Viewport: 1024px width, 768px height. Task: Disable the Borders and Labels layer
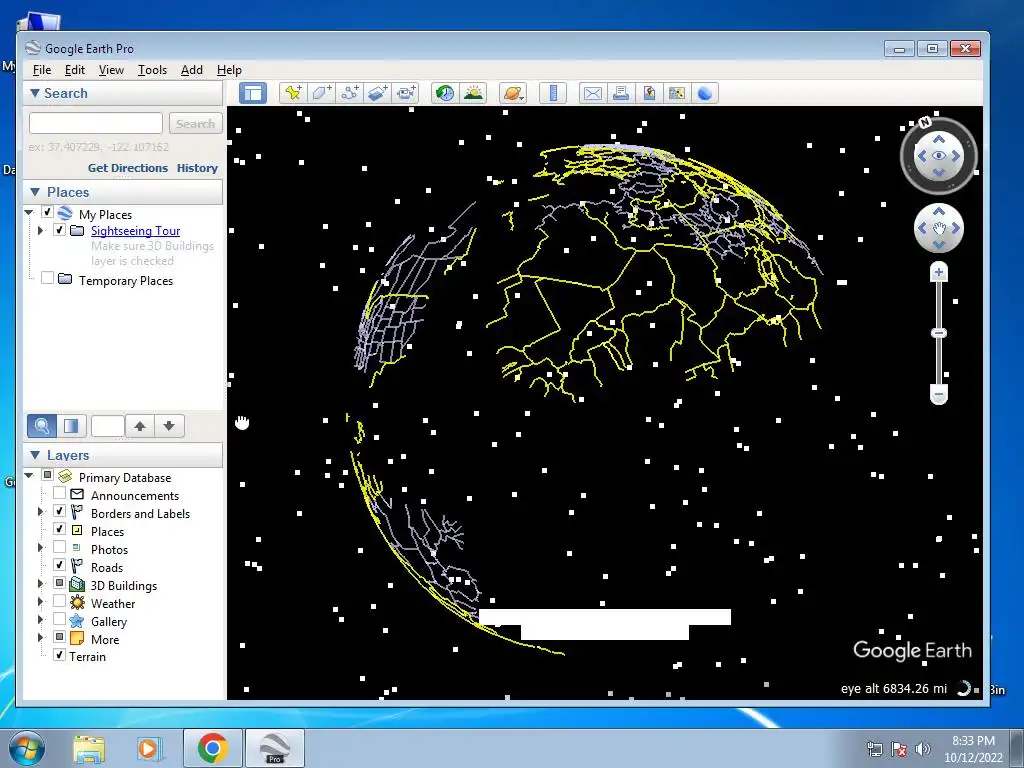point(59,511)
